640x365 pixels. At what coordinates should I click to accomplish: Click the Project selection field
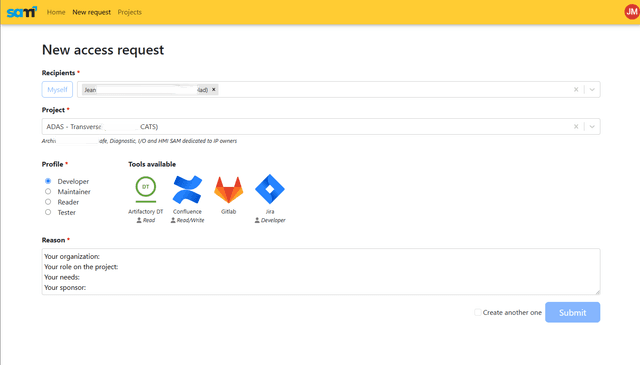coord(321,127)
